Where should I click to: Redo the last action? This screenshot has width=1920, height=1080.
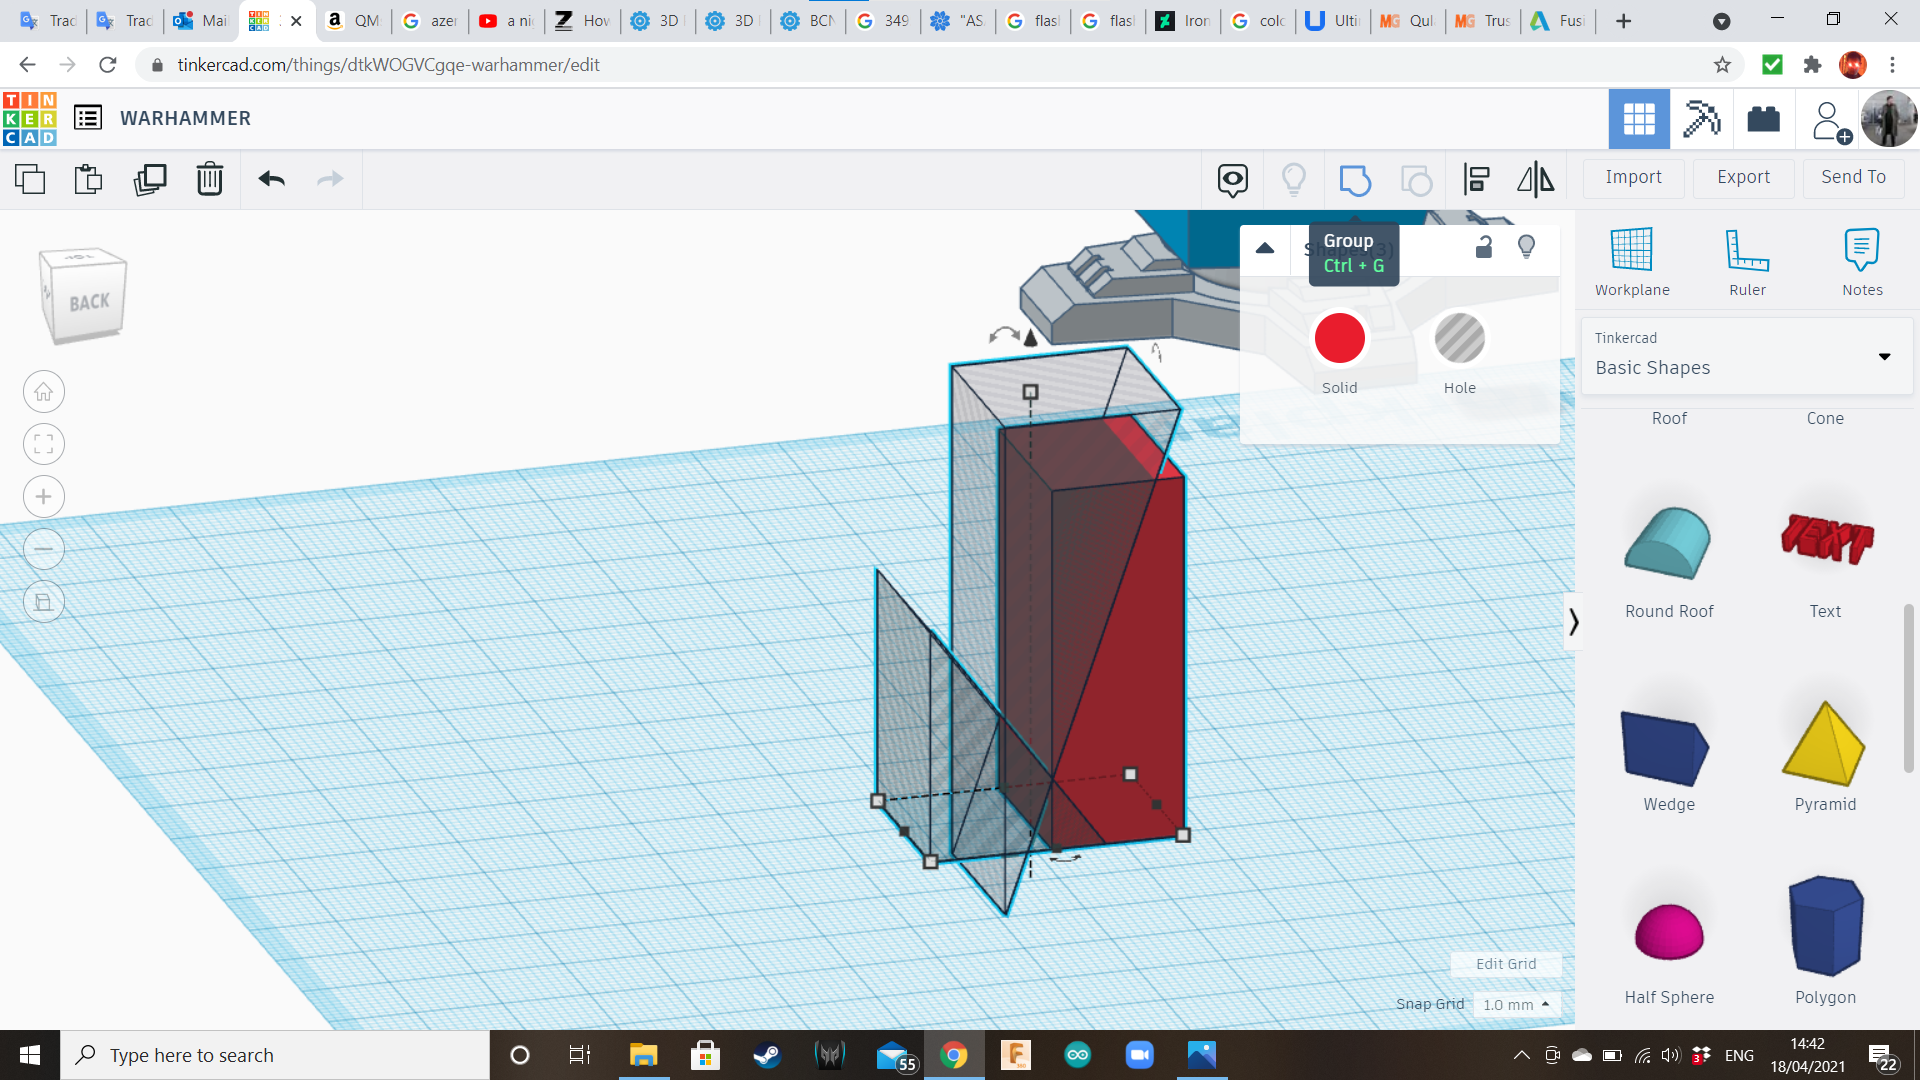click(x=330, y=179)
